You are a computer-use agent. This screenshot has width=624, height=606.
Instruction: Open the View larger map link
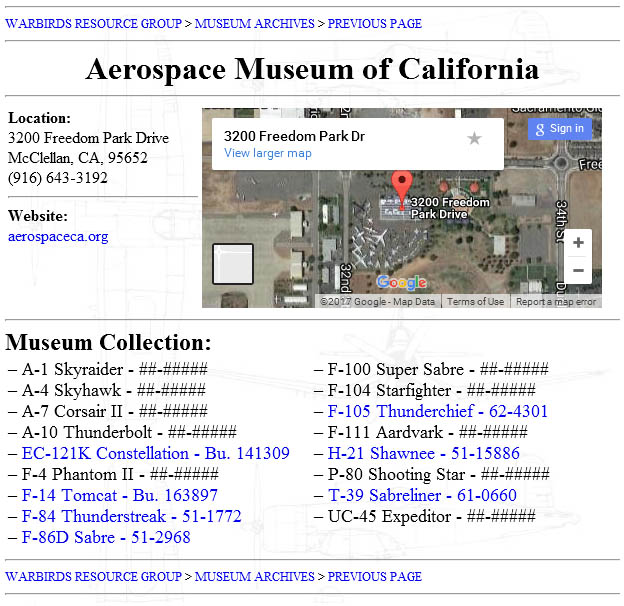[x=267, y=154]
